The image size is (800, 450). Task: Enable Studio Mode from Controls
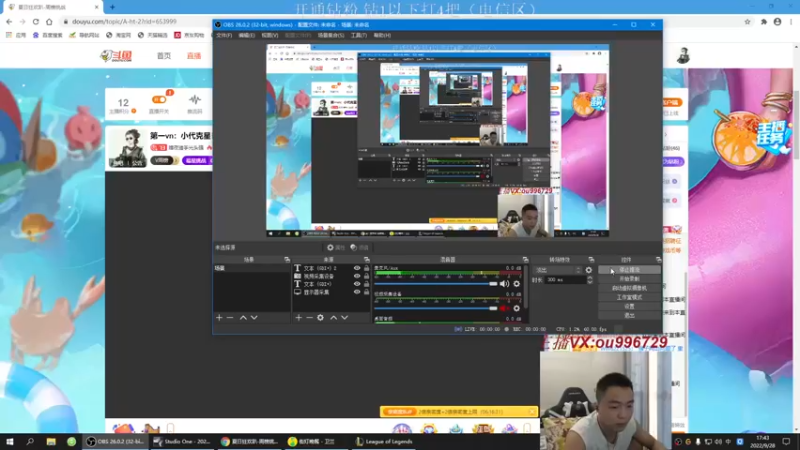click(629, 297)
